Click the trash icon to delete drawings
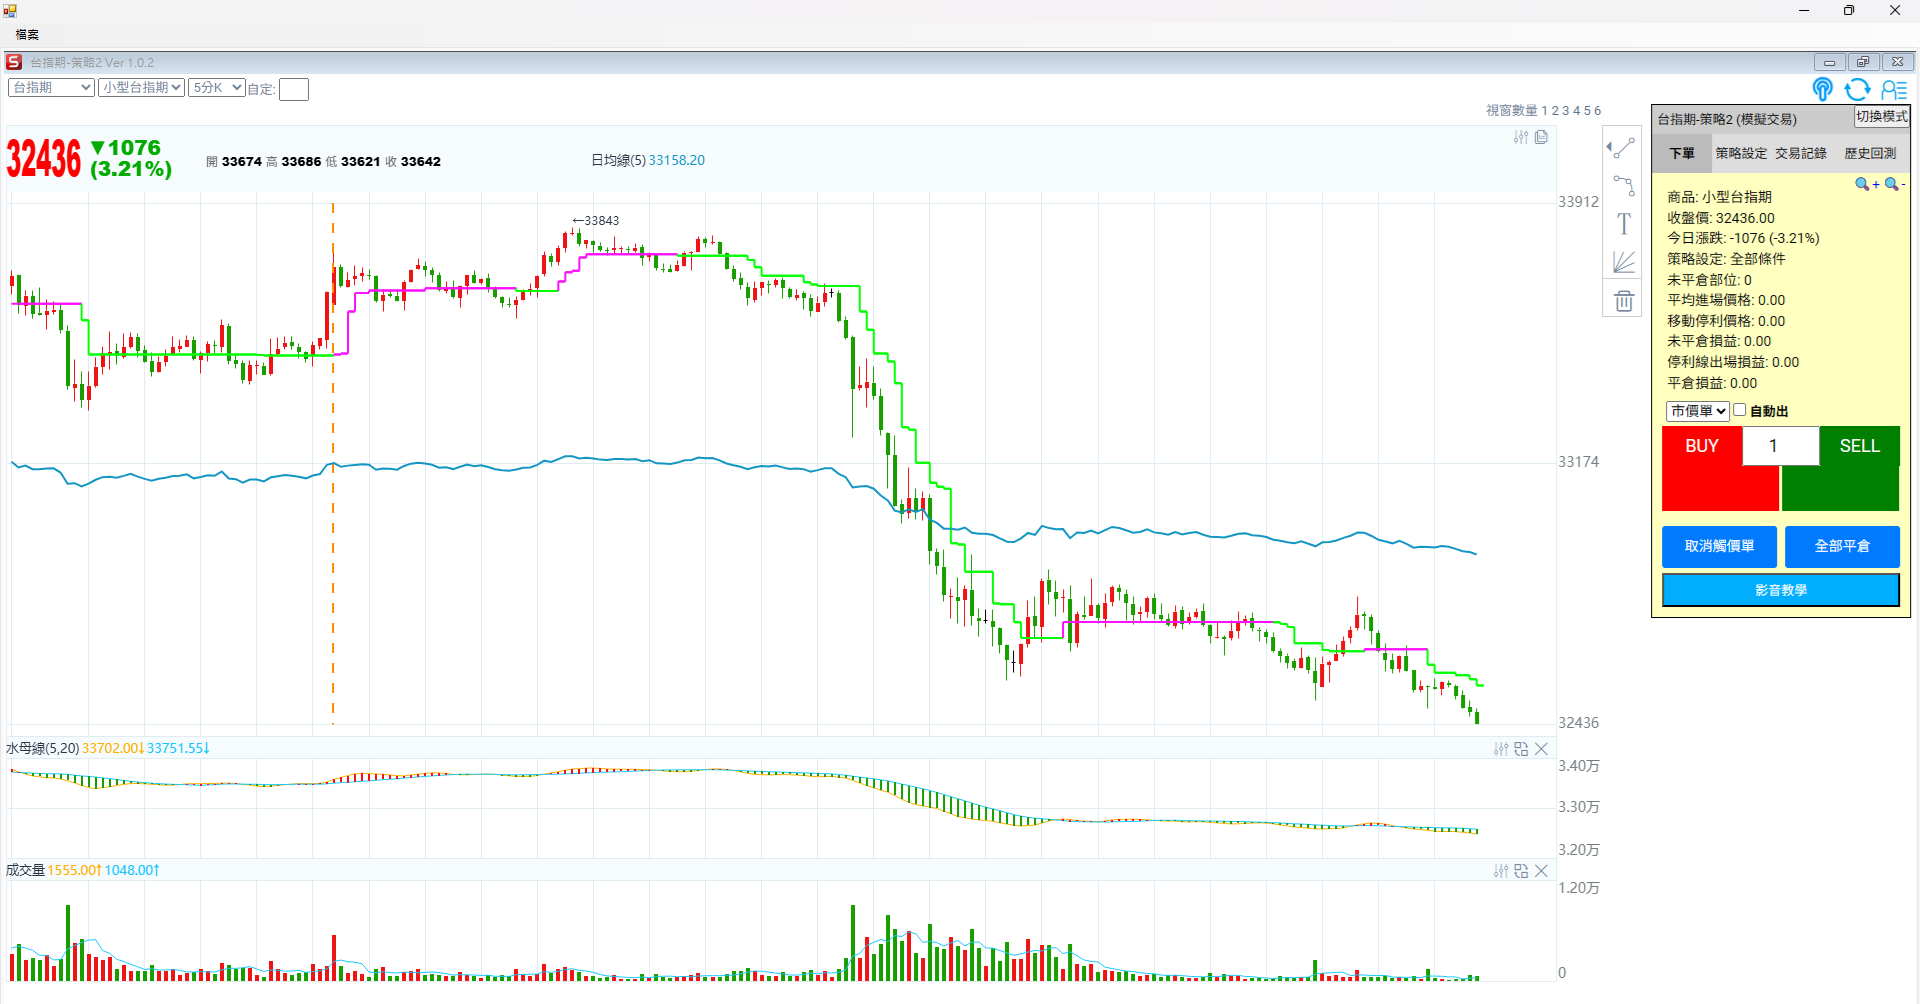1920x1004 pixels. coord(1623,301)
